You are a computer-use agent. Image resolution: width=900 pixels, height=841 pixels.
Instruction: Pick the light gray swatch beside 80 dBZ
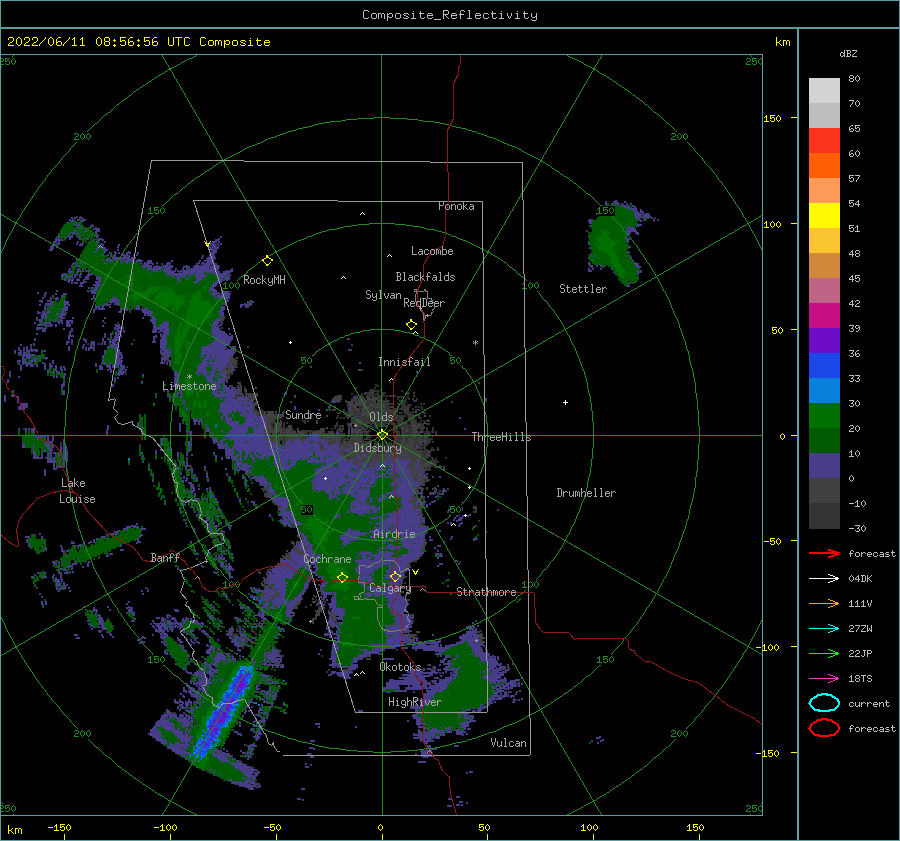pos(824,90)
